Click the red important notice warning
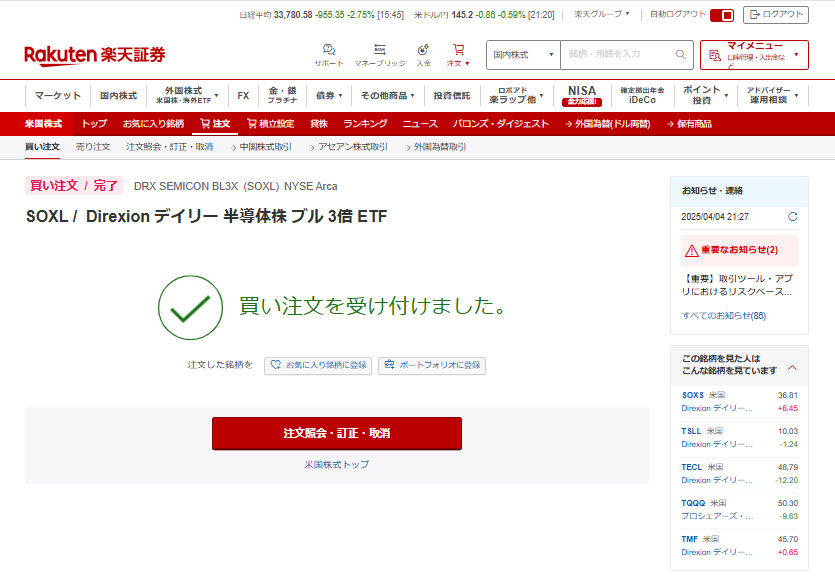The height and width of the screenshot is (577, 835). 739,250
